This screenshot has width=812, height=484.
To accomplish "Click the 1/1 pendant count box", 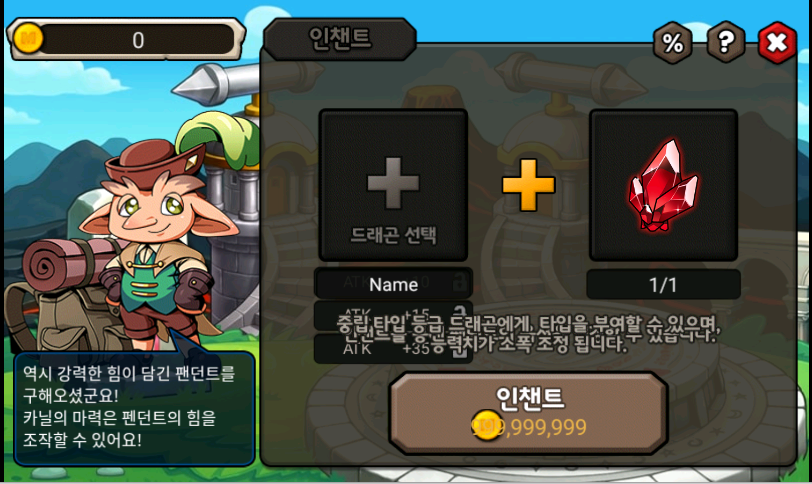I will 663,284.
